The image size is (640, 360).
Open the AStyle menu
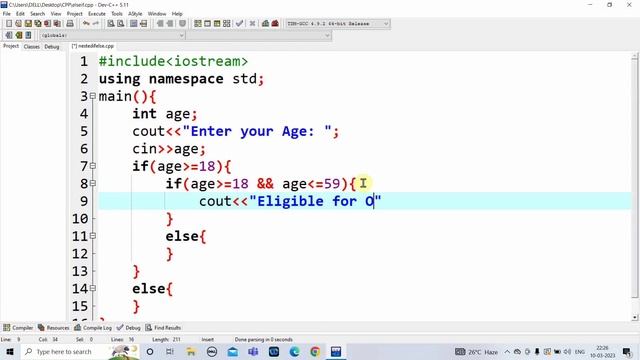click(x=135, y=13)
